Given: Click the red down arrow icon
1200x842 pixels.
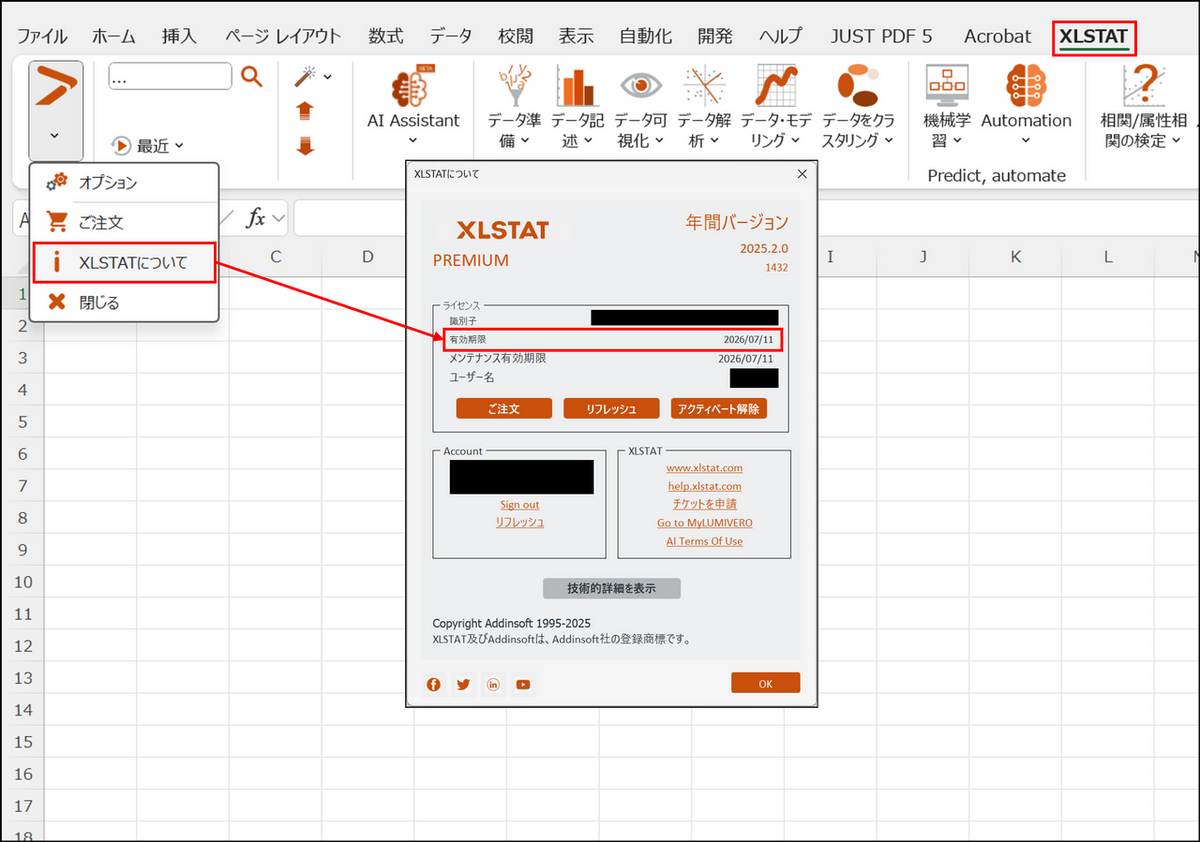Looking at the screenshot, I should (x=305, y=146).
